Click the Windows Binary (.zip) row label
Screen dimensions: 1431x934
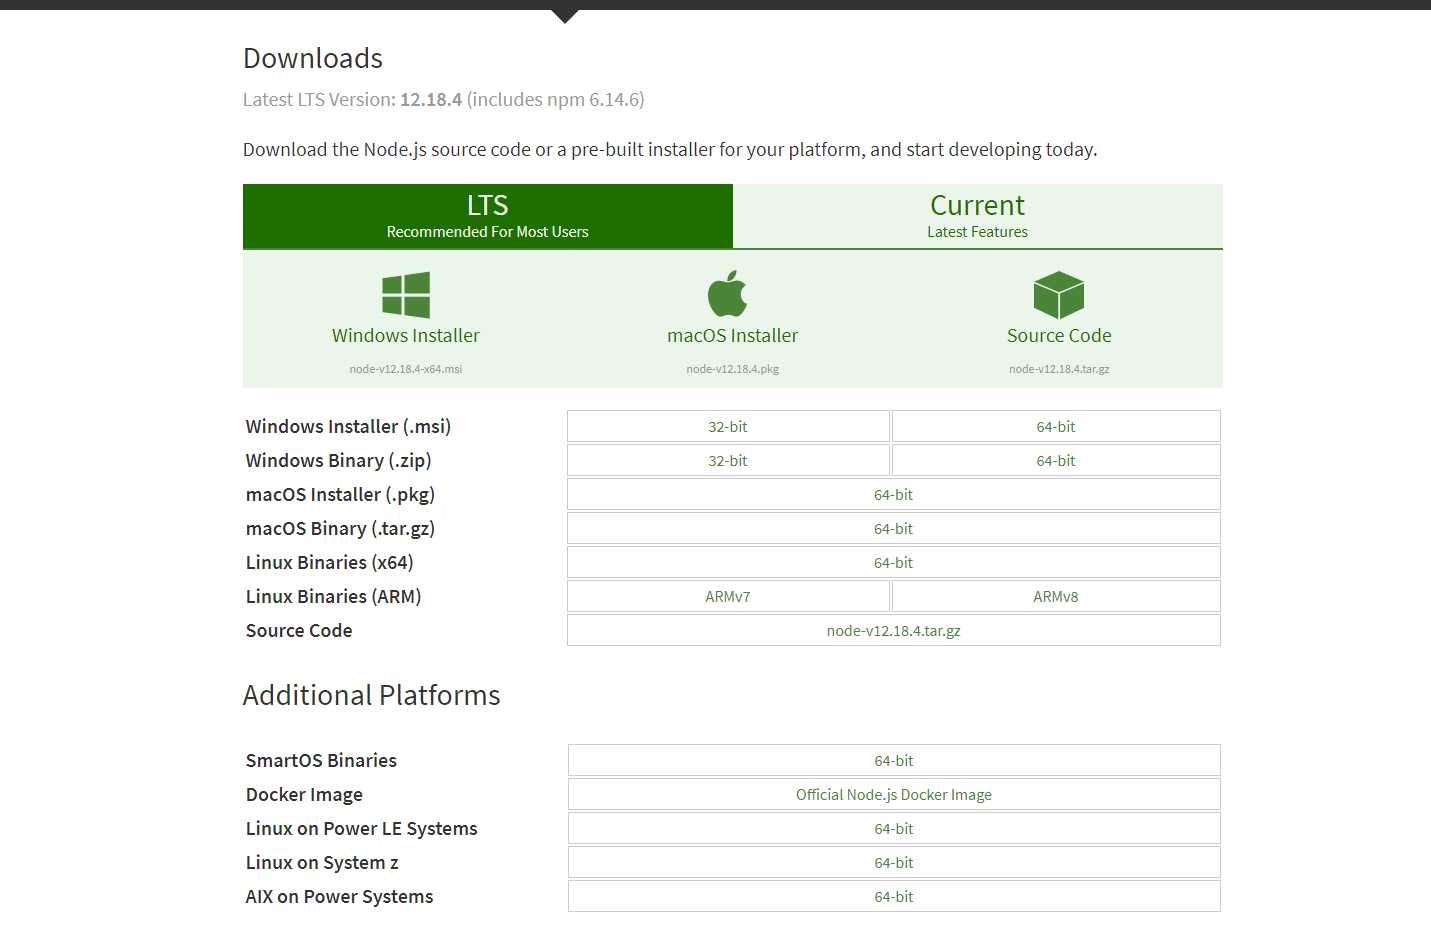[339, 461]
